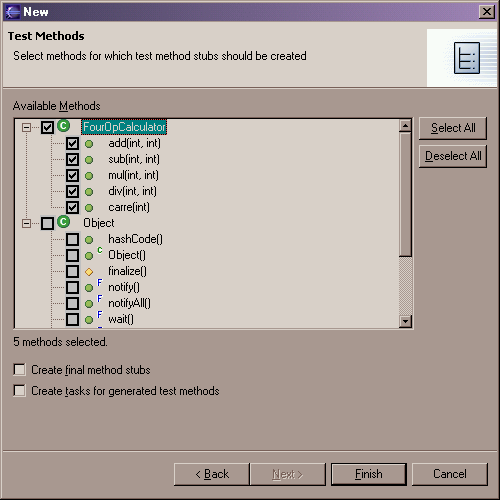The height and width of the screenshot is (500, 500).
Task: Uncheck the sub(int, int) method checkbox
Action: point(72,159)
